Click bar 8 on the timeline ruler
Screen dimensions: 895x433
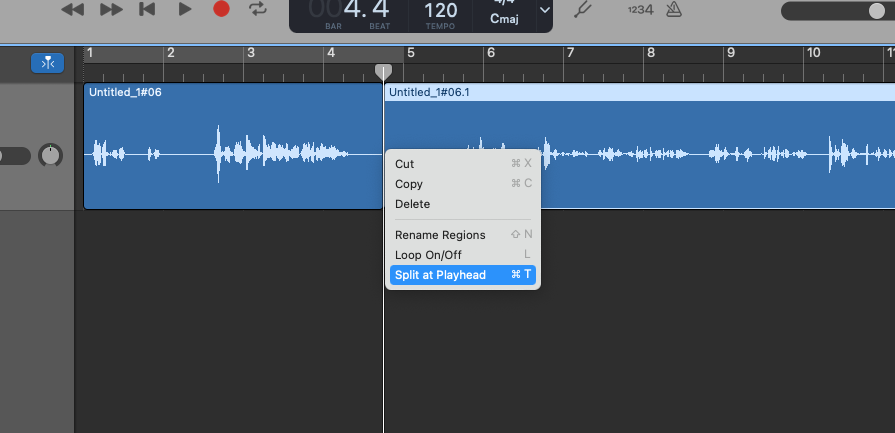[650, 54]
